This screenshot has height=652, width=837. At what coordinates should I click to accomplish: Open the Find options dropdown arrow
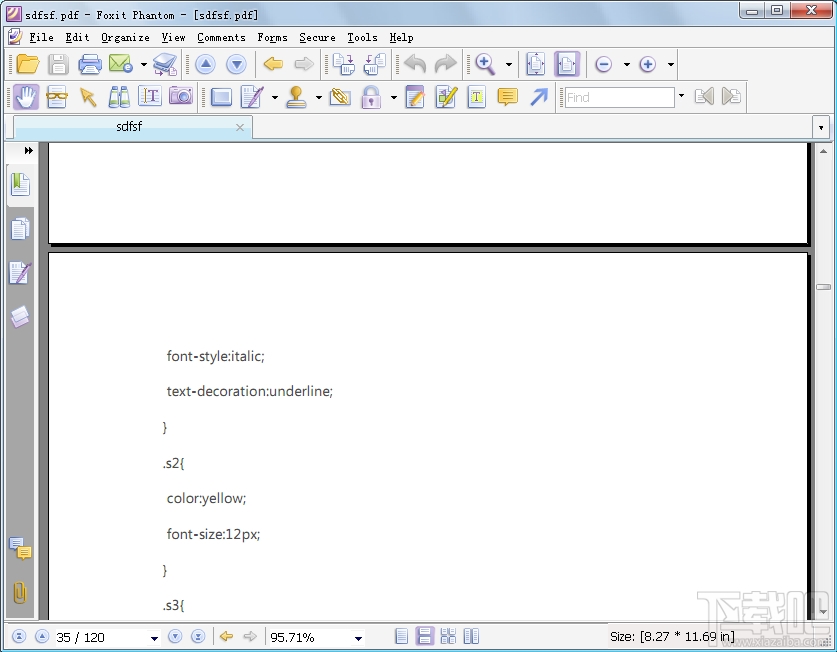(x=681, y=96)
